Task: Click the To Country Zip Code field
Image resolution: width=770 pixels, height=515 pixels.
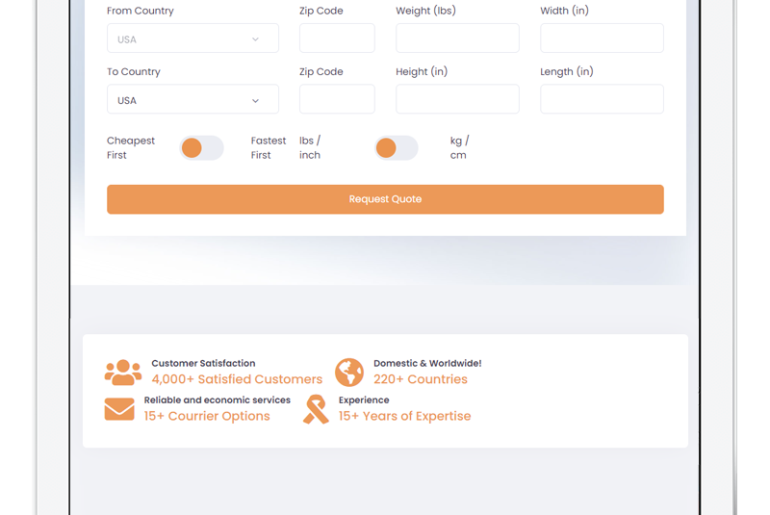Action: click(x=336, y=100)
